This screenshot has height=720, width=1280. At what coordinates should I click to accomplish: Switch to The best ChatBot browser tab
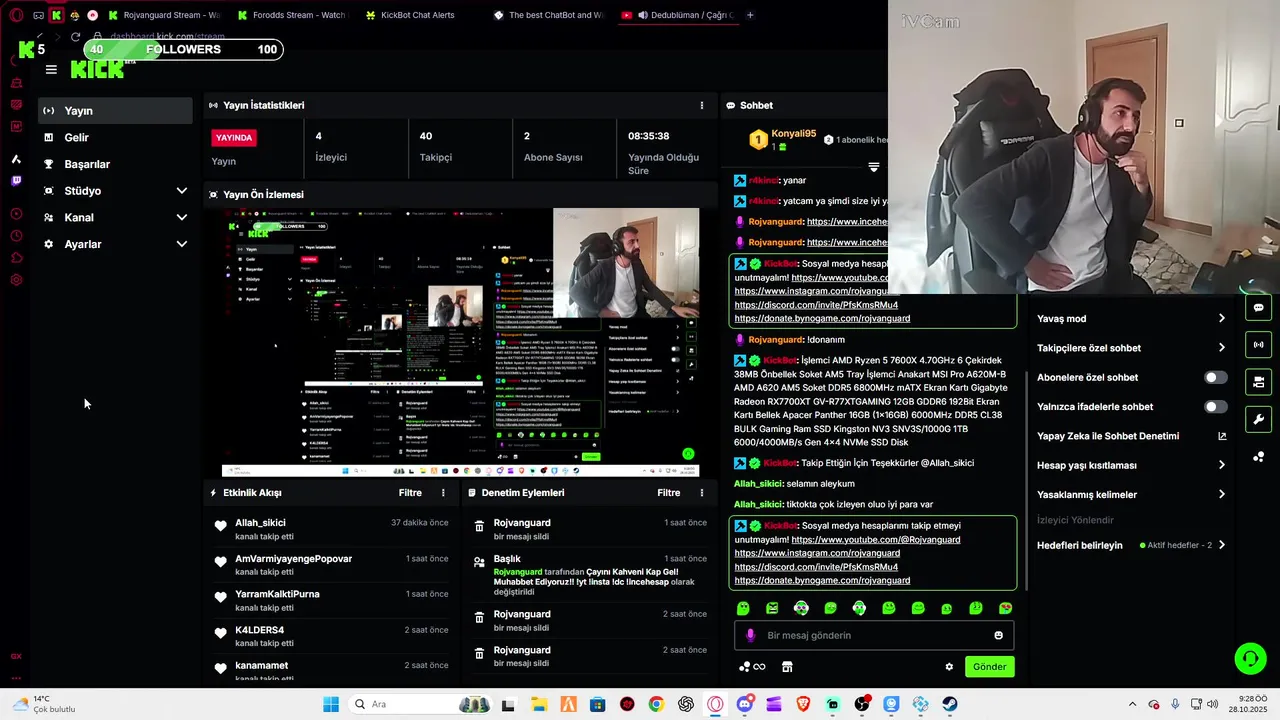coord(548,15)
